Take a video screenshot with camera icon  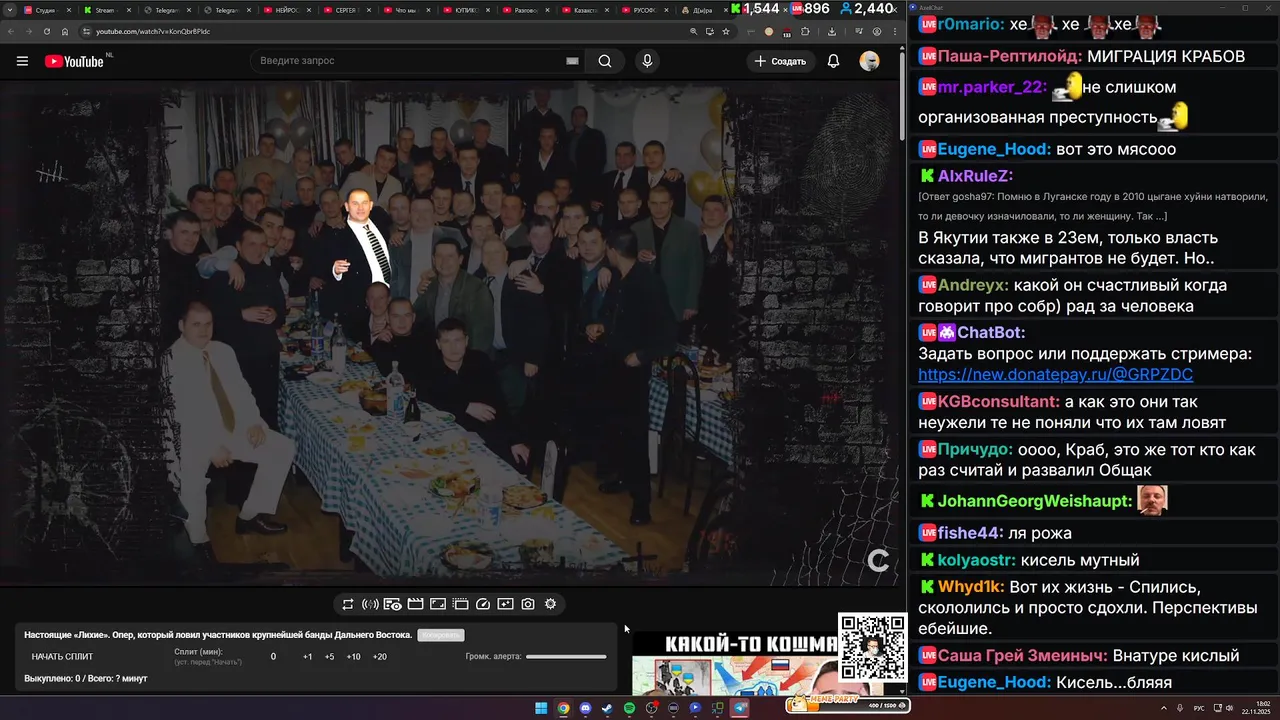tap(528, 604)
